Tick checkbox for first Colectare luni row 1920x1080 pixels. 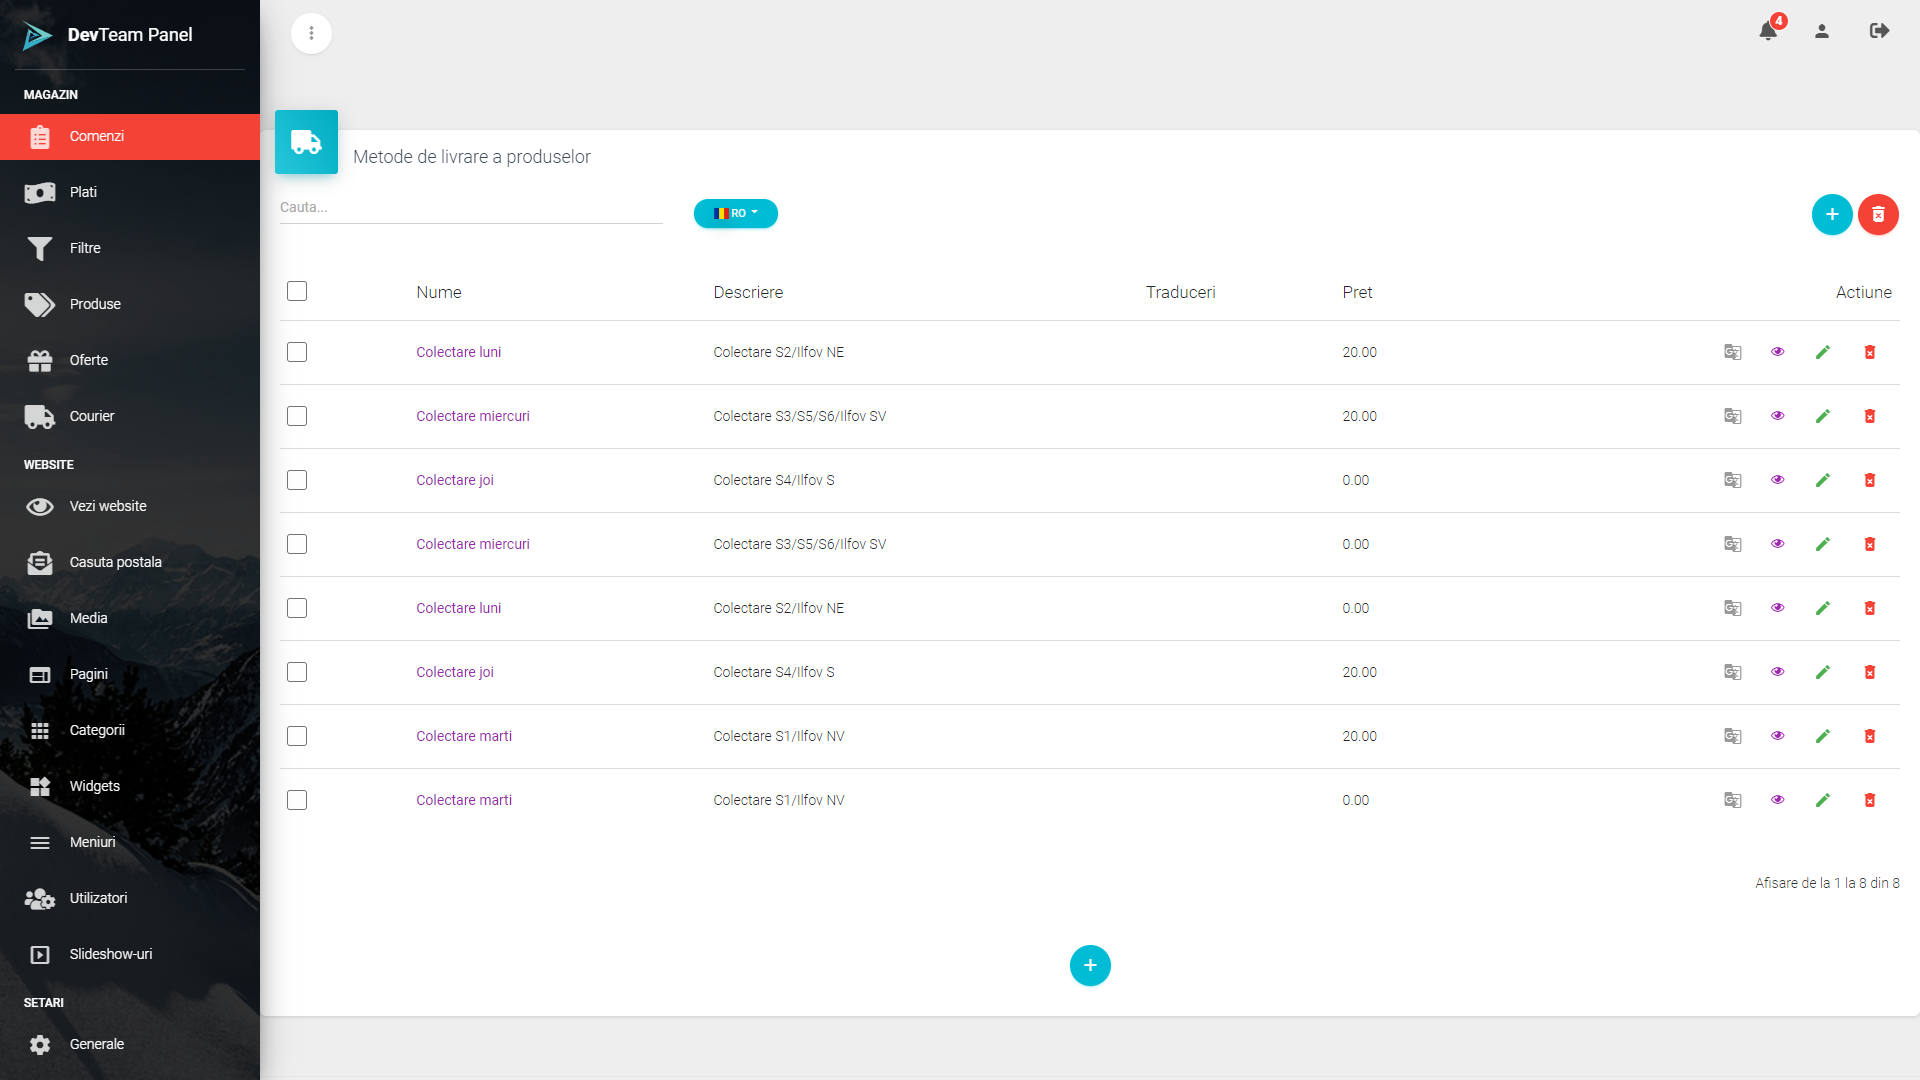[x=297, y=352]
